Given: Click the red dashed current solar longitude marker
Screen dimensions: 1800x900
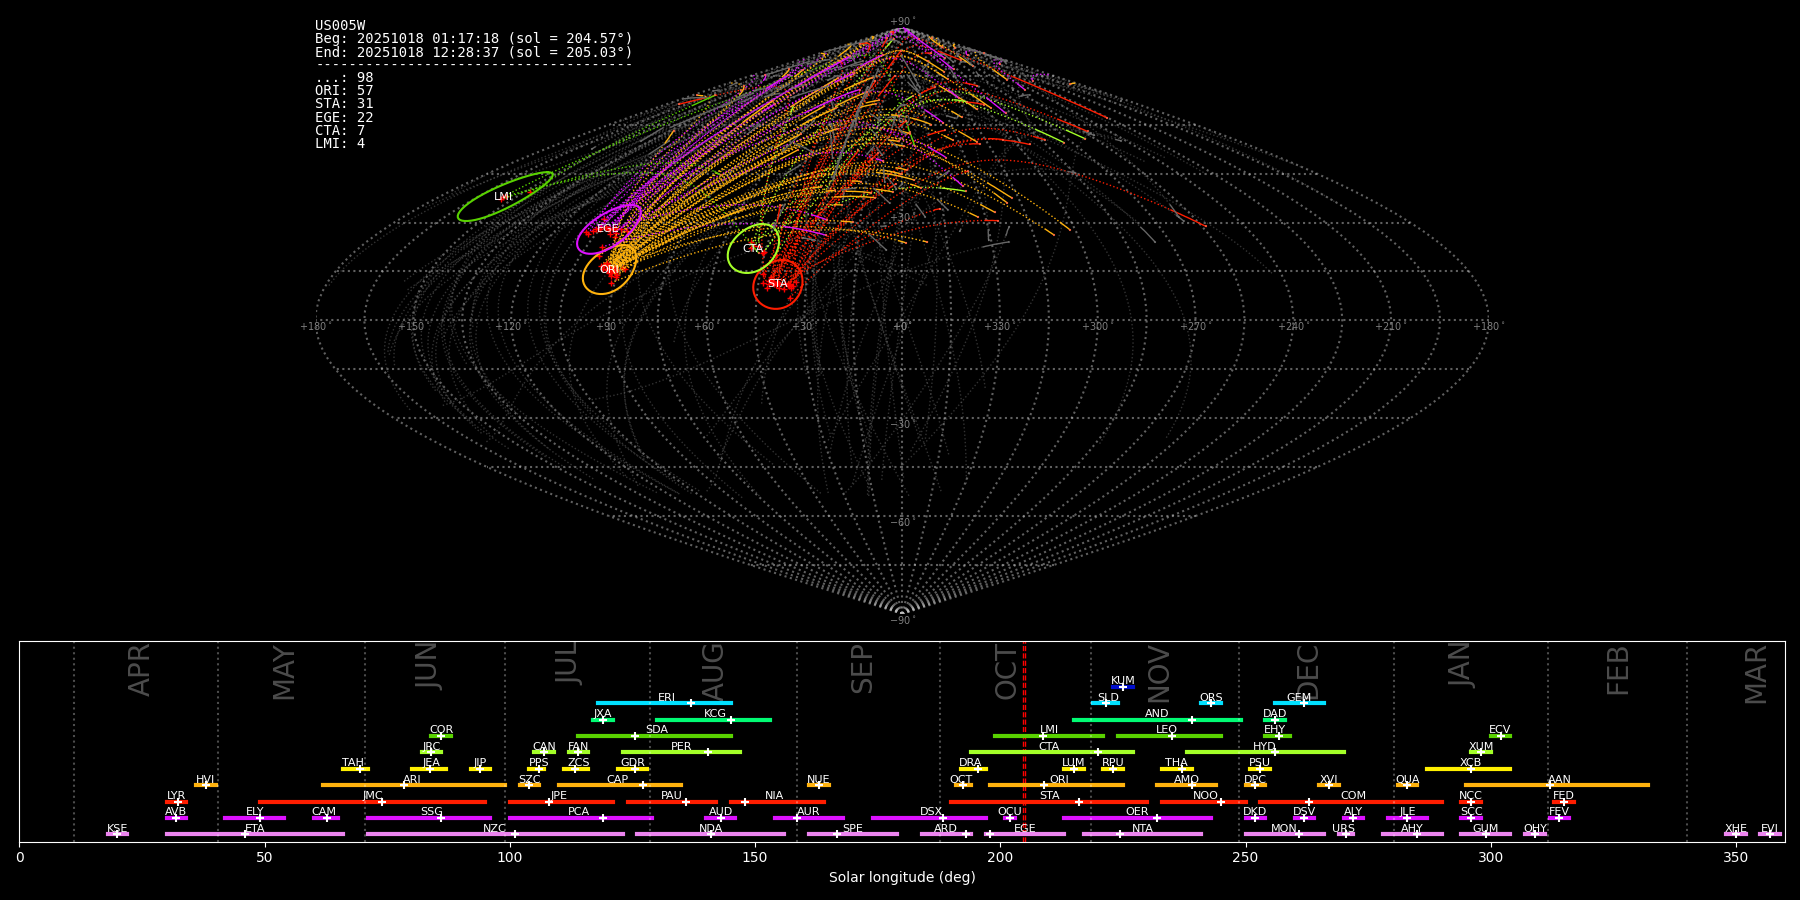Looking at the screenshot, I should (1024, 741).
